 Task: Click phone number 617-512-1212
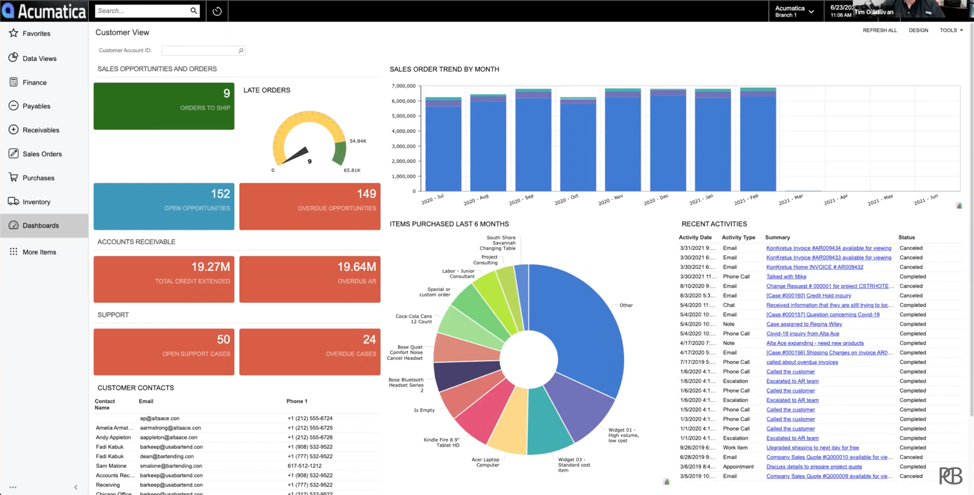(302, 466)
